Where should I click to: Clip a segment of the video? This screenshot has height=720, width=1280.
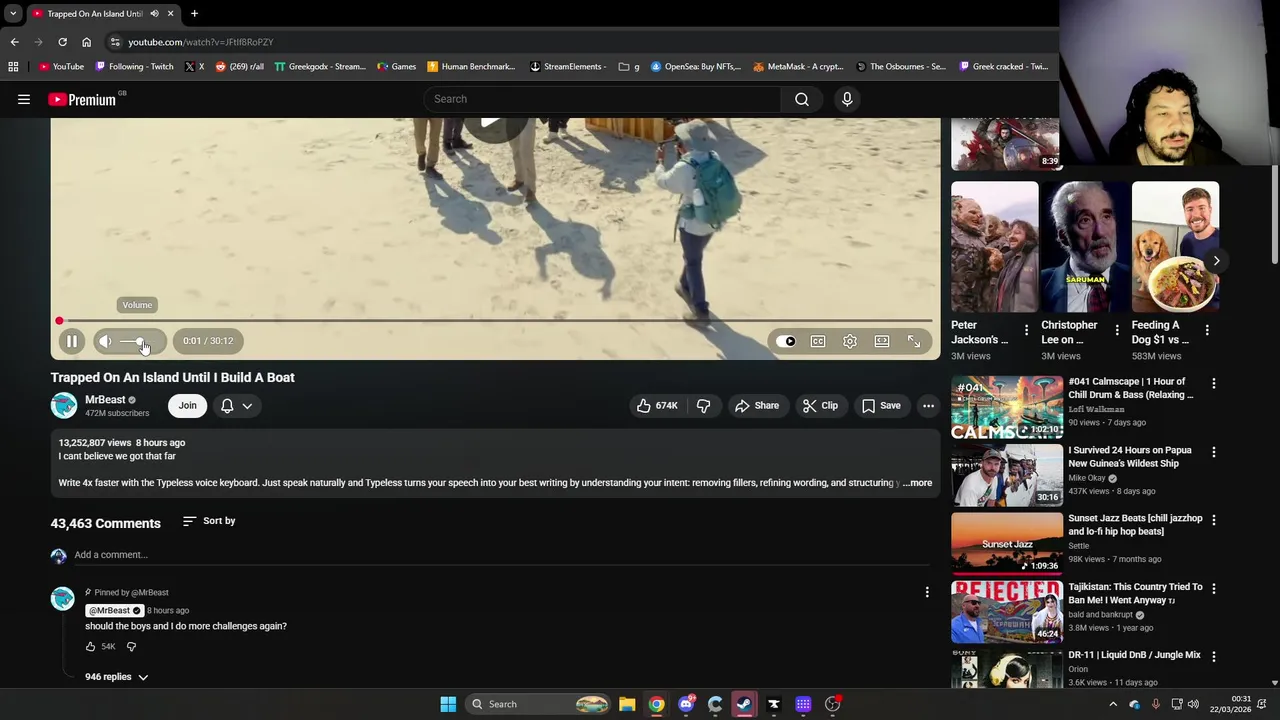pos(821,405)
